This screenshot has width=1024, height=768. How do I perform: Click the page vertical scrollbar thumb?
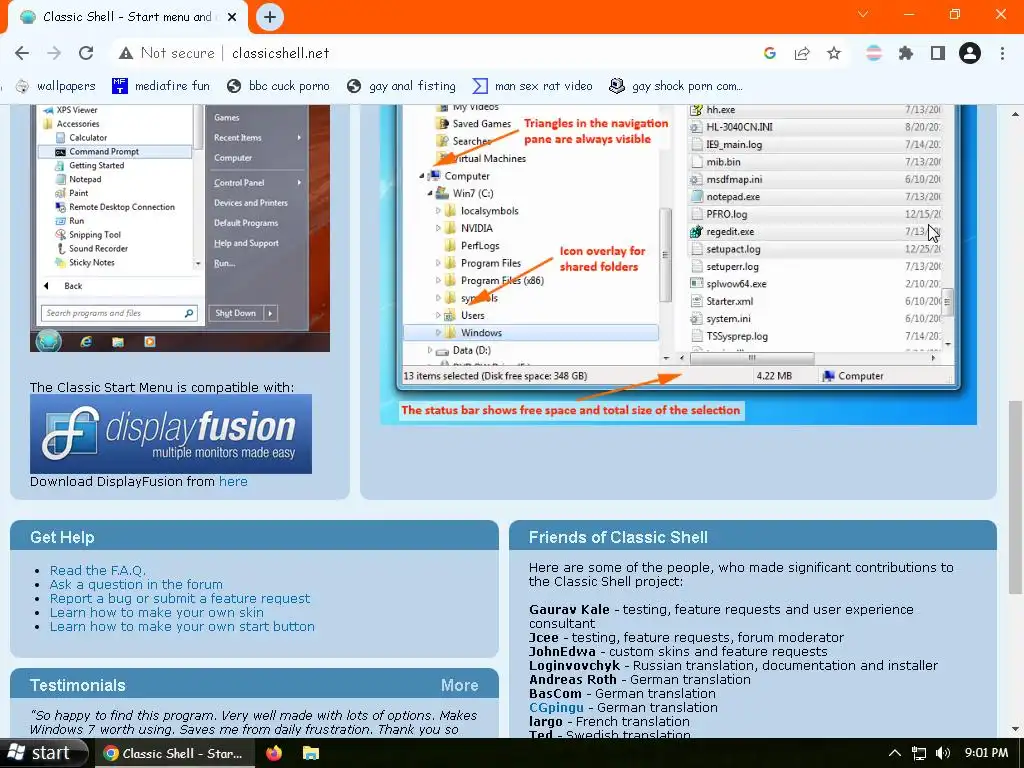coord(1015,496)
